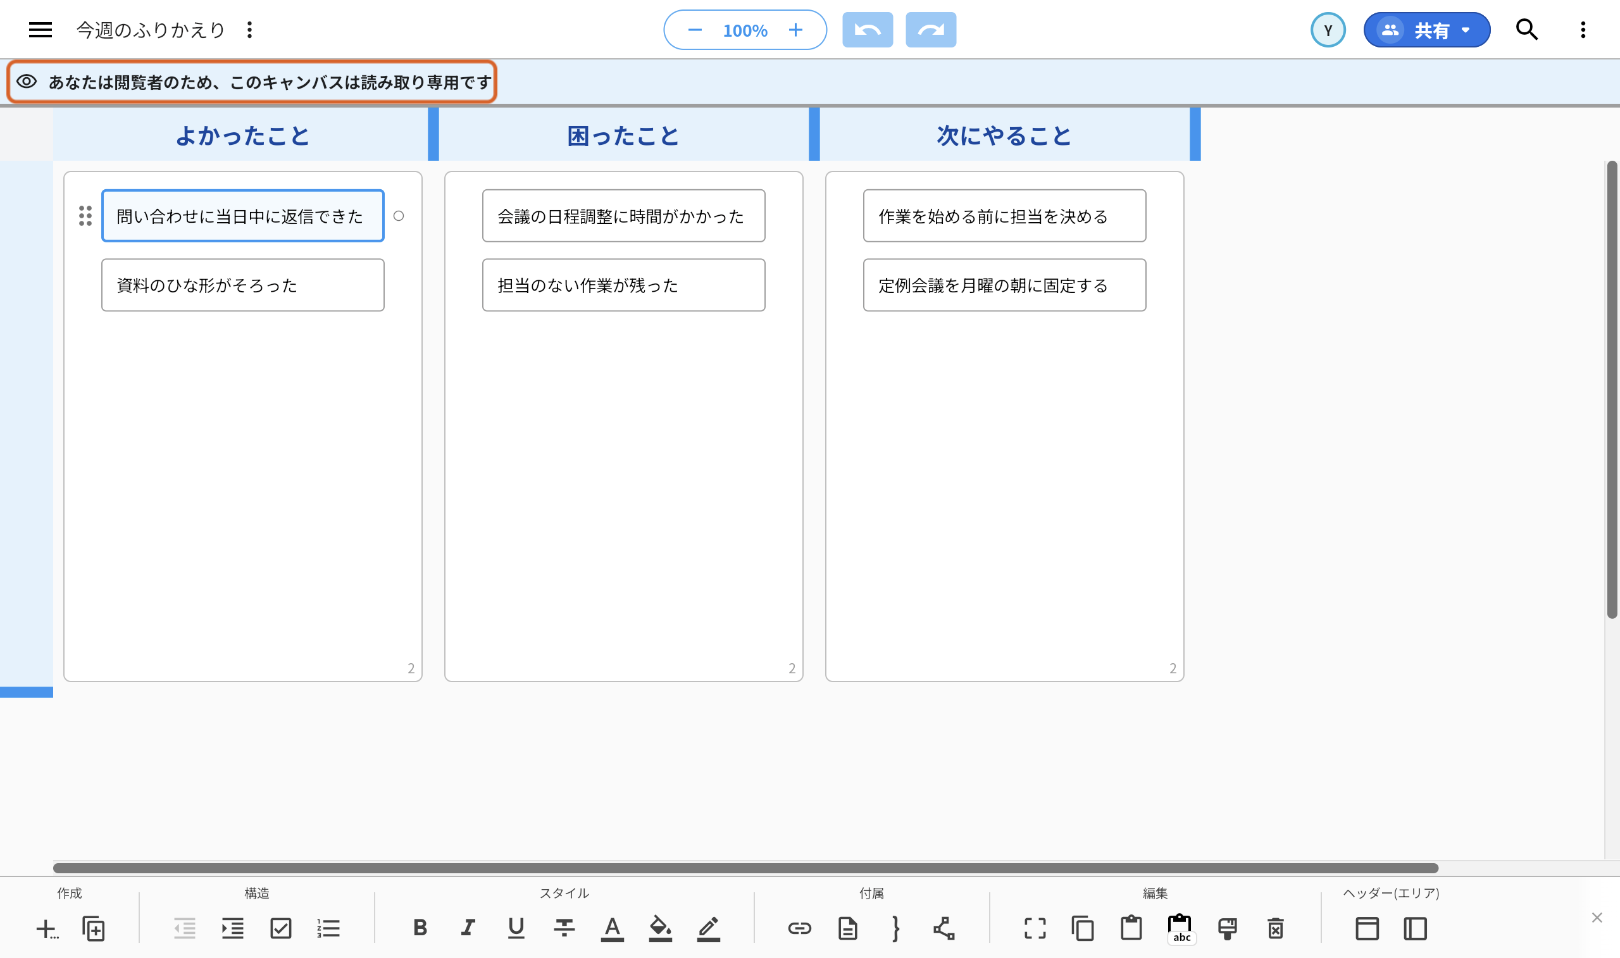
Task: Zoom out with the minus button
Action: (x=695, y=30)
